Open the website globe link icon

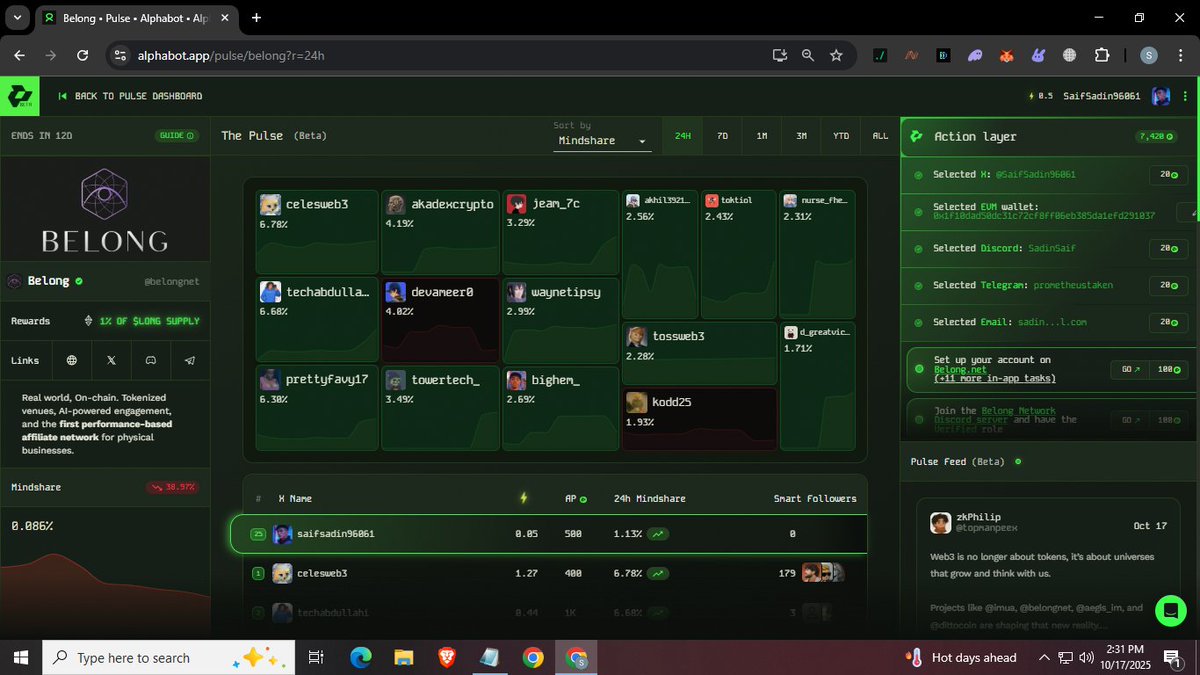pos(71,360)
